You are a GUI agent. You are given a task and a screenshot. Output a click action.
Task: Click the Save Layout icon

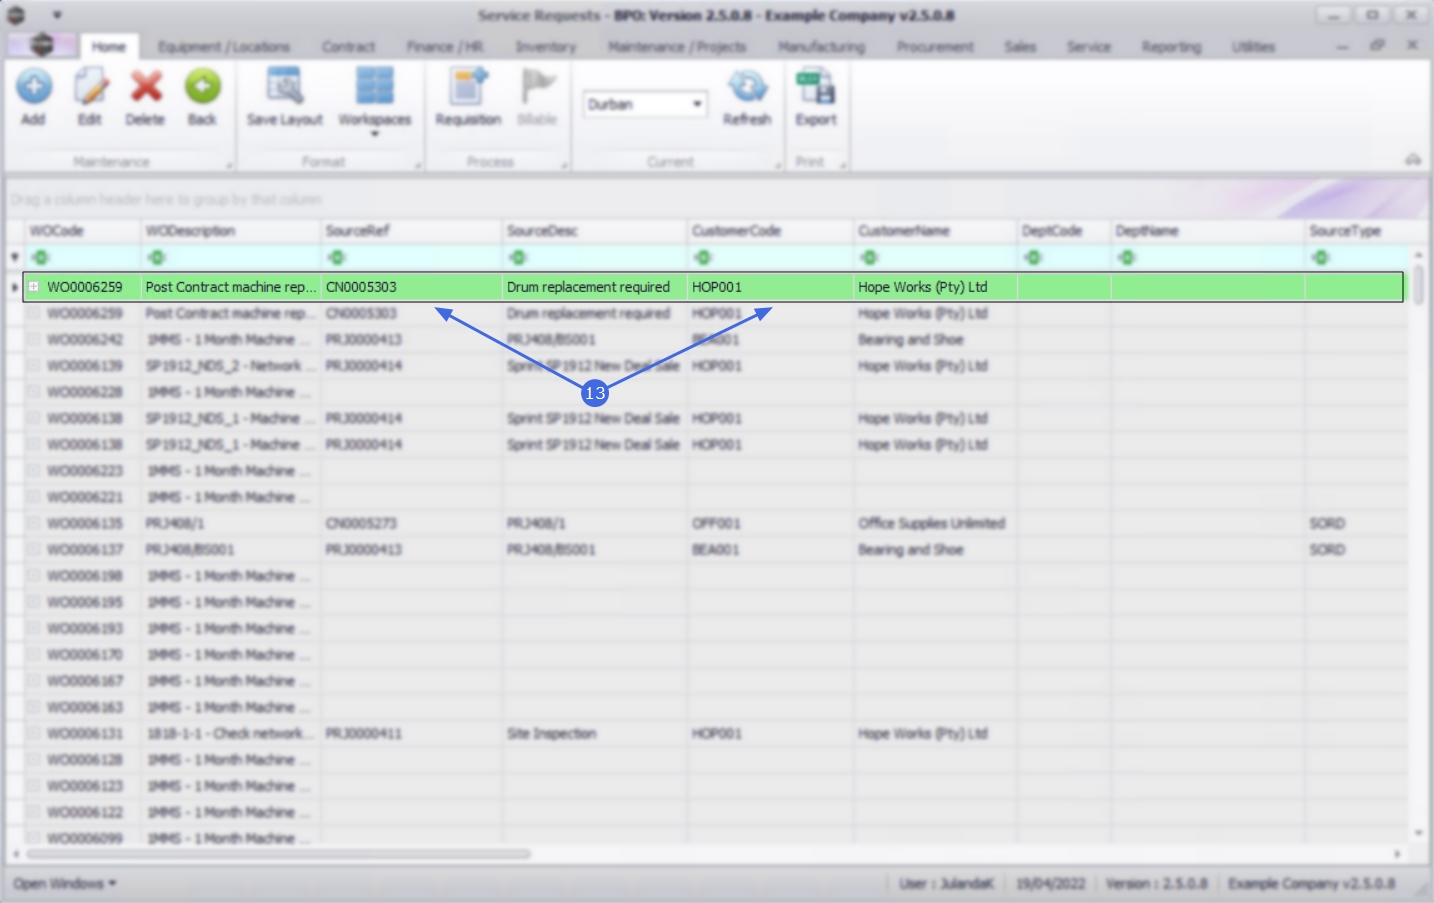(285, 86)
